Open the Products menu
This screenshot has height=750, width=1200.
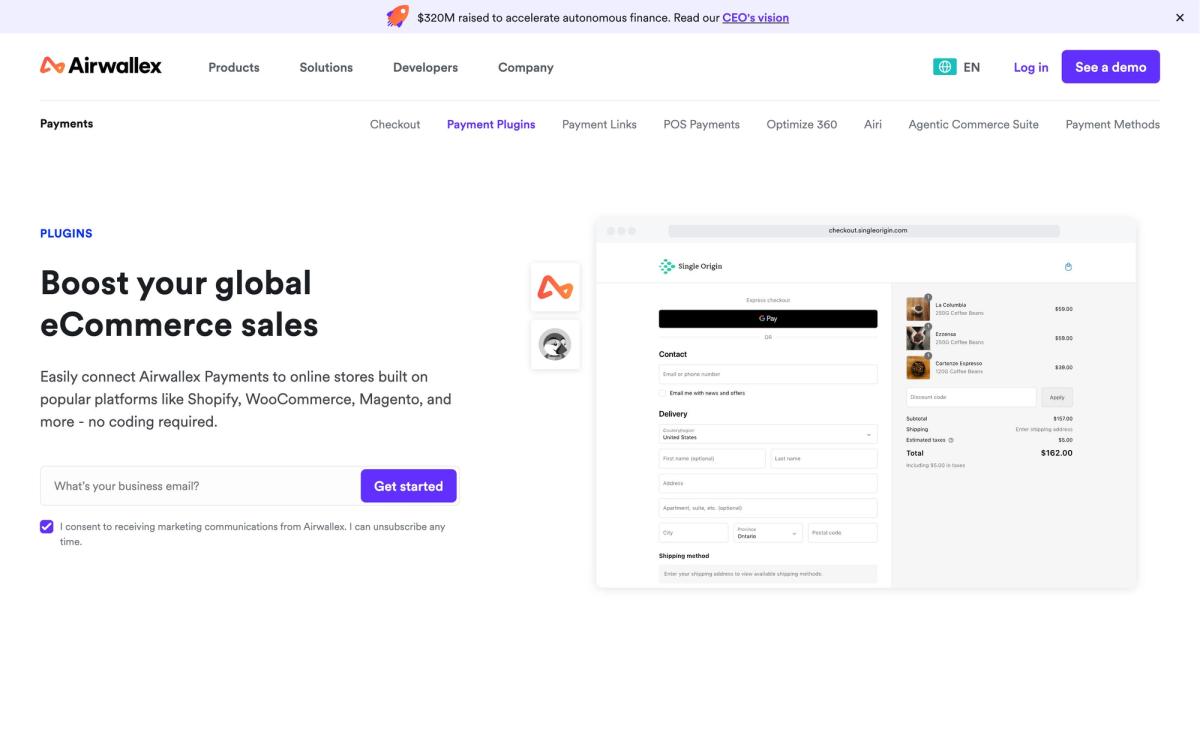[x=234, y=67]
